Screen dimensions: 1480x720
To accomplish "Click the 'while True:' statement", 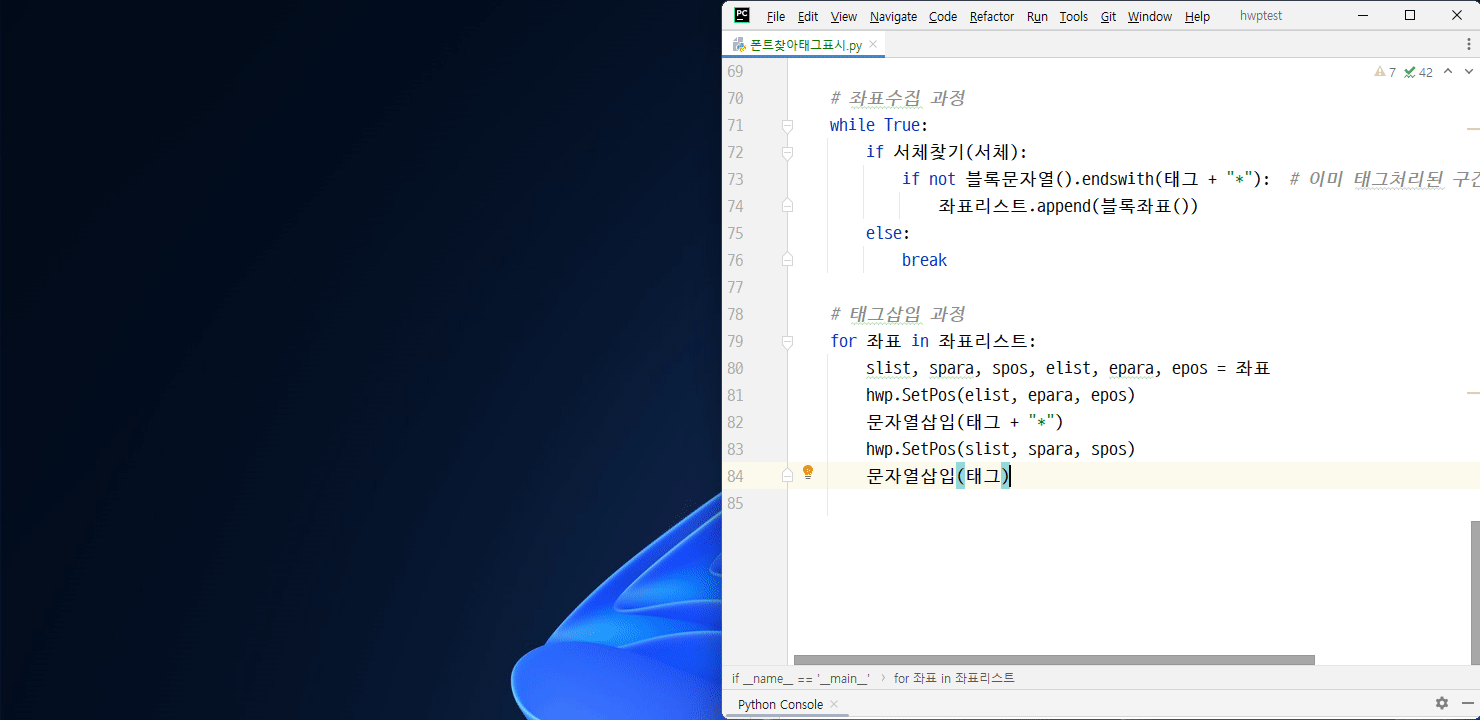I will [x=879, y=125].
